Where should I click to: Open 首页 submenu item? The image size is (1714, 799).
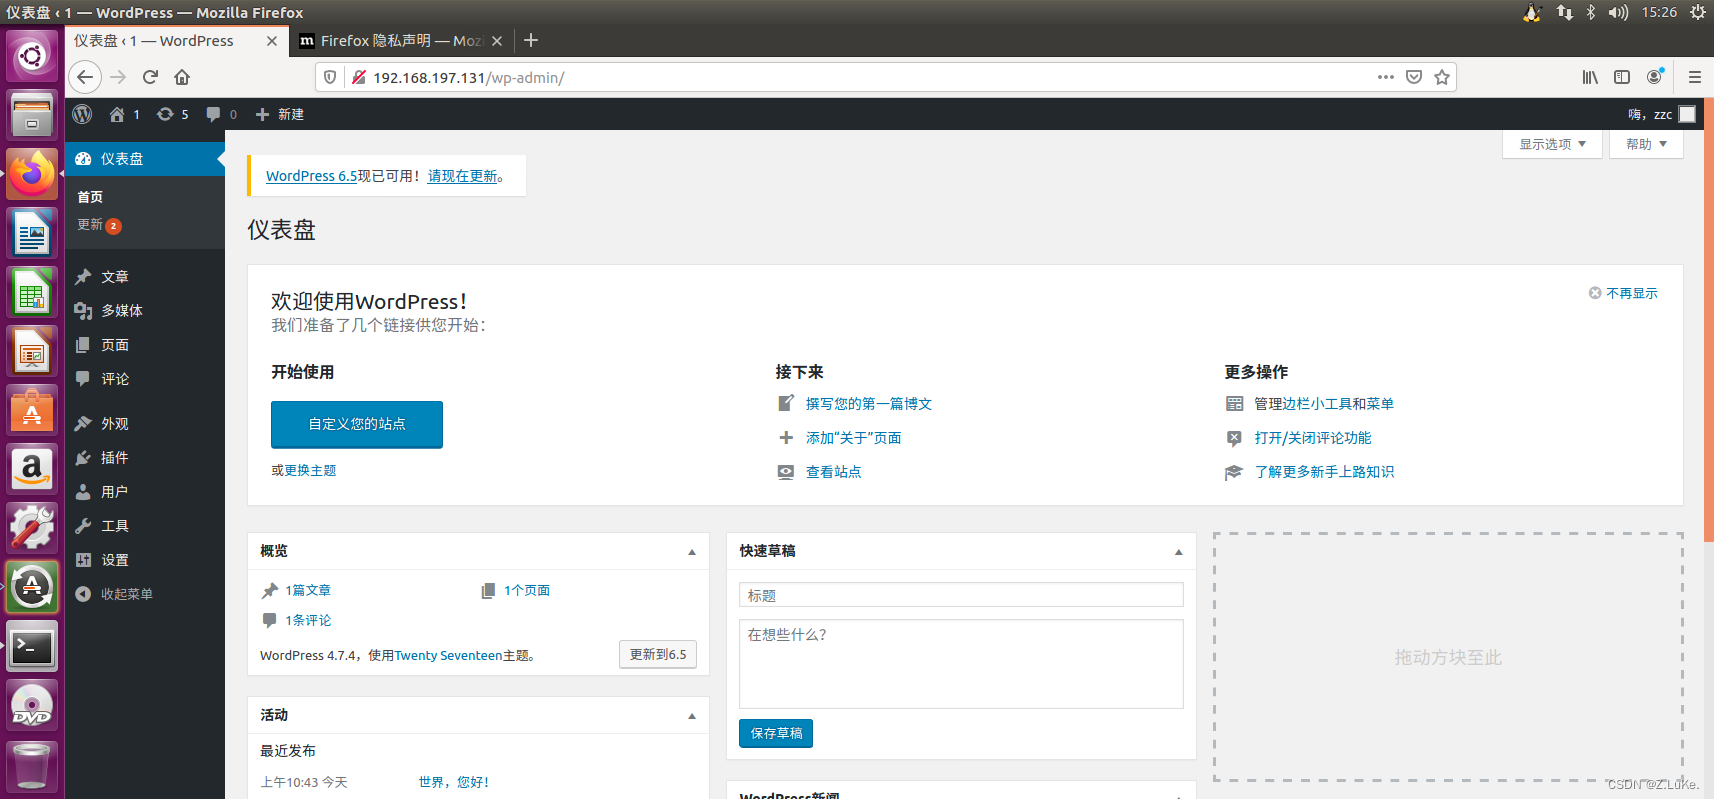click(x=90, y=197)
